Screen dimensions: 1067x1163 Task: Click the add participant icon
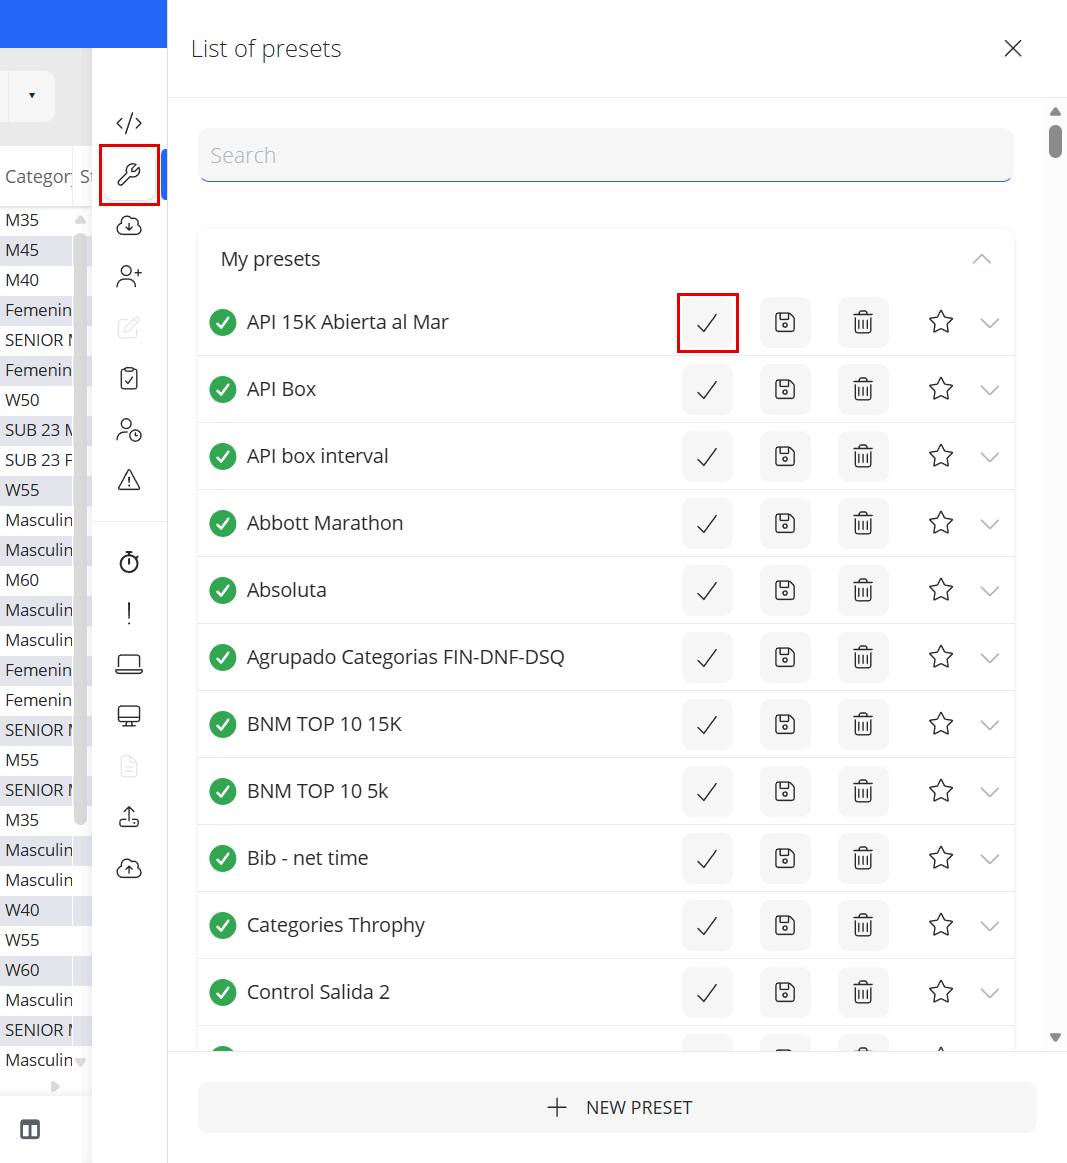tap(129, 277)
